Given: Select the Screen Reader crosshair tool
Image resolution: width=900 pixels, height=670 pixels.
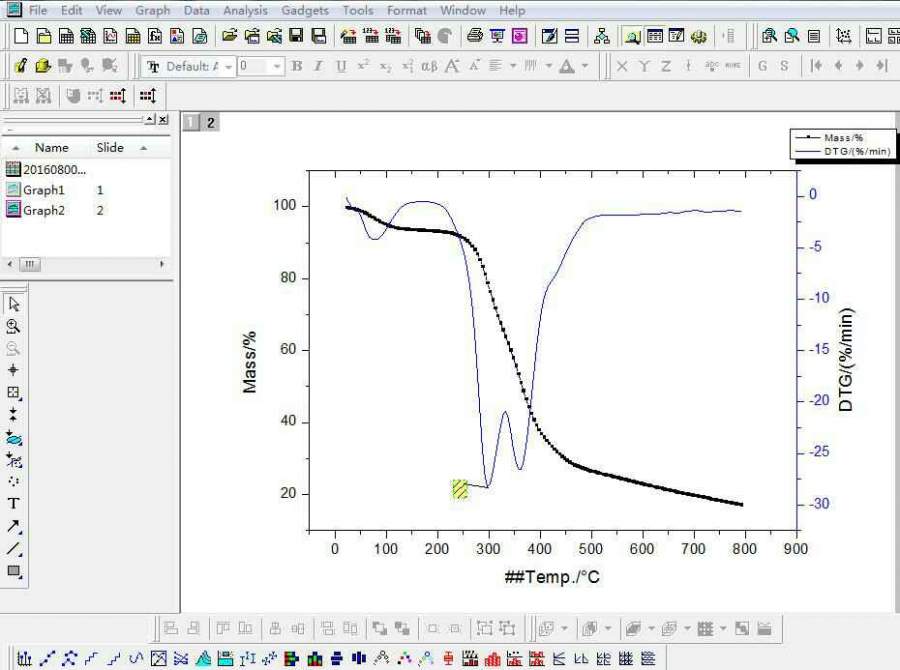Looking at the screenshot, I should coord(13,370).
